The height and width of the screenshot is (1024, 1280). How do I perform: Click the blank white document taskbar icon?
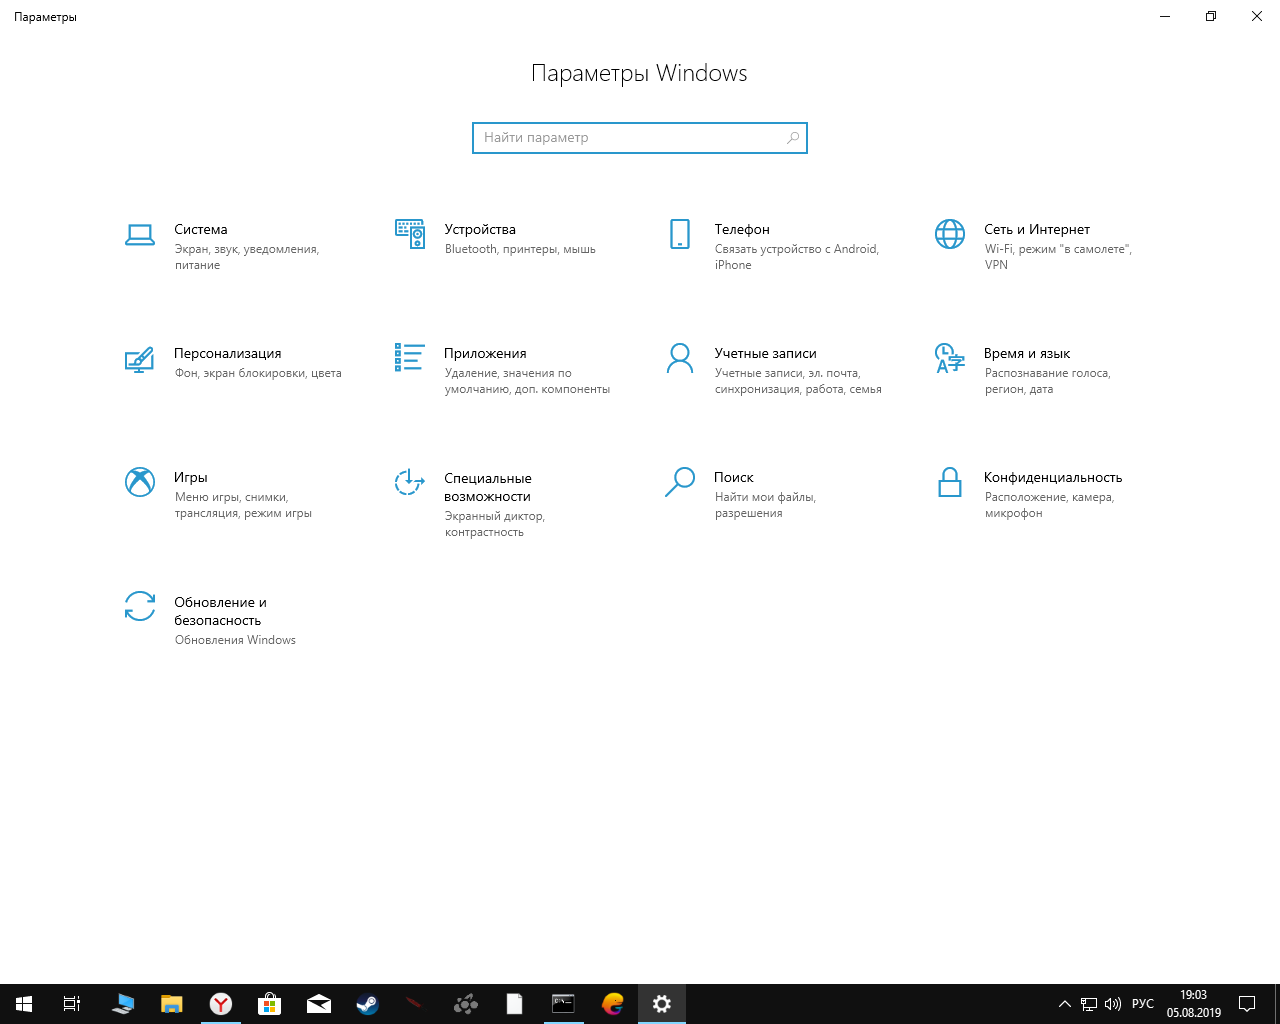(514, 1004)
